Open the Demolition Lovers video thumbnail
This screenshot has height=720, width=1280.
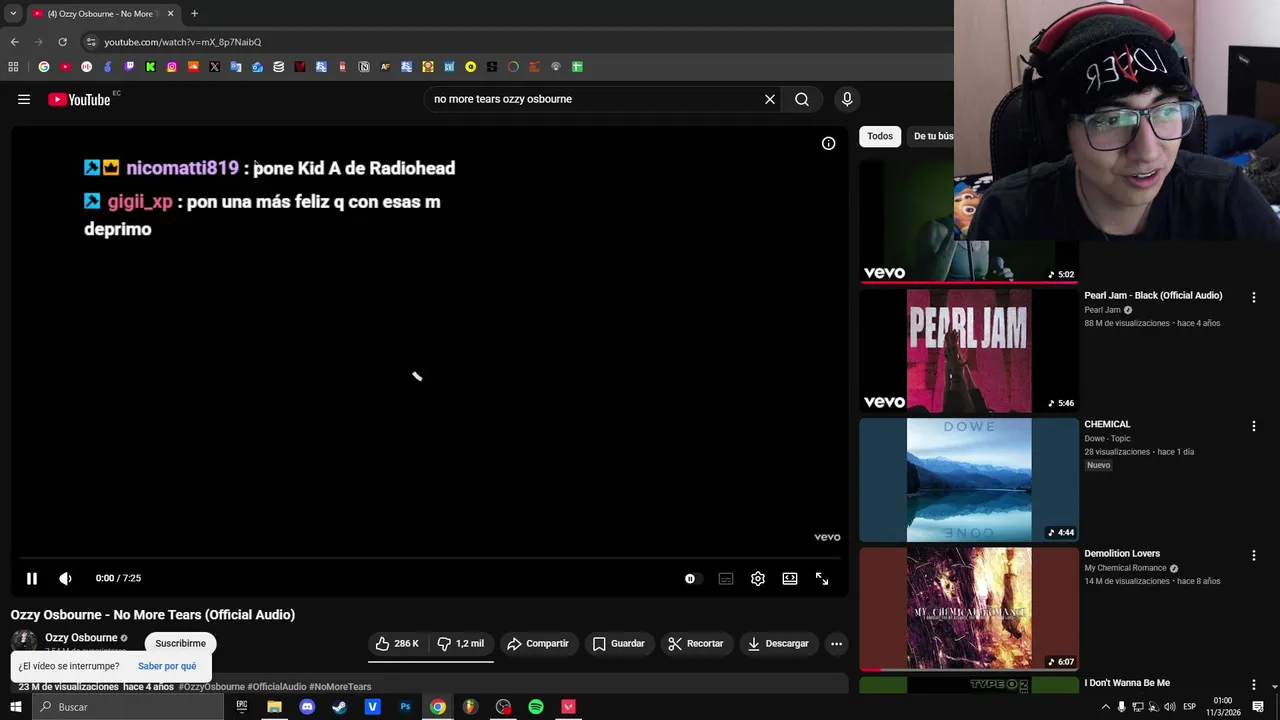969,608
